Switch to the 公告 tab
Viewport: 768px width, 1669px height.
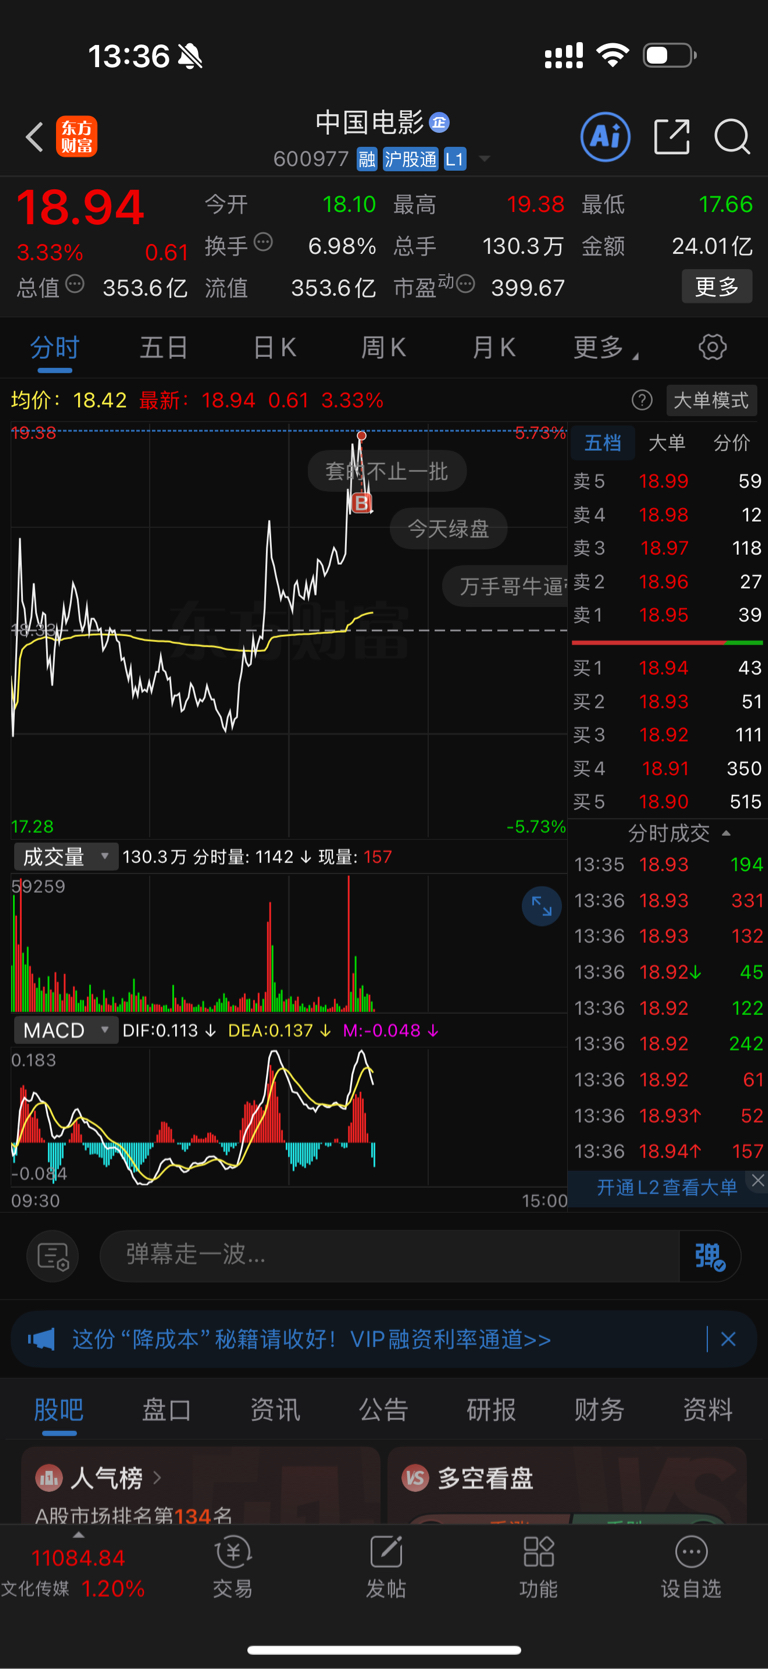click(x=383, y=1410)
